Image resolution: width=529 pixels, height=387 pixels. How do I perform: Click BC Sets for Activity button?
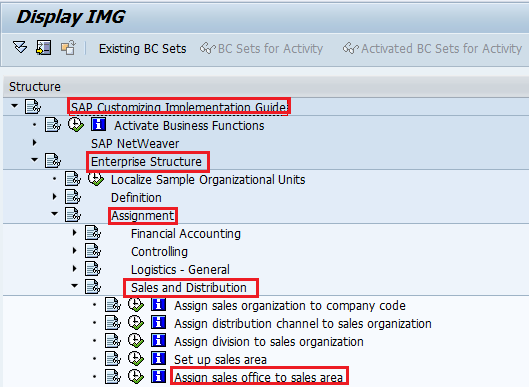pyautogui.click(x=261, y=49)
